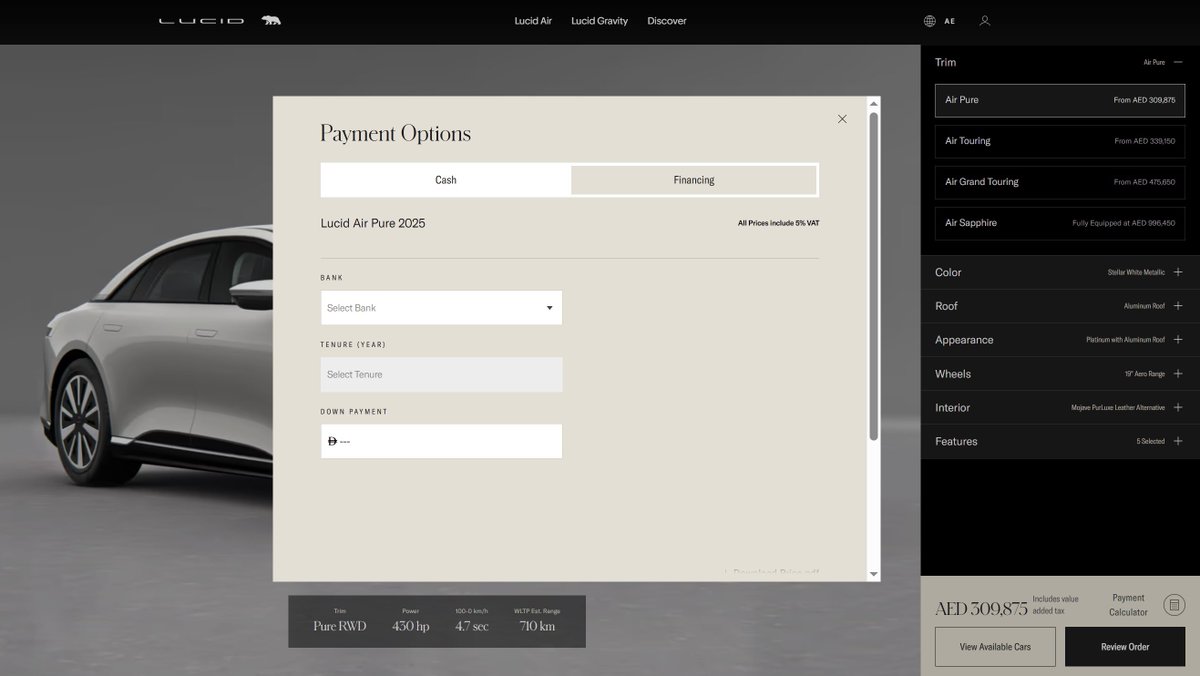This screenshot has width=1200, height=676.
Task: Expand the Color section
Action: click(x=1059, y=272)
